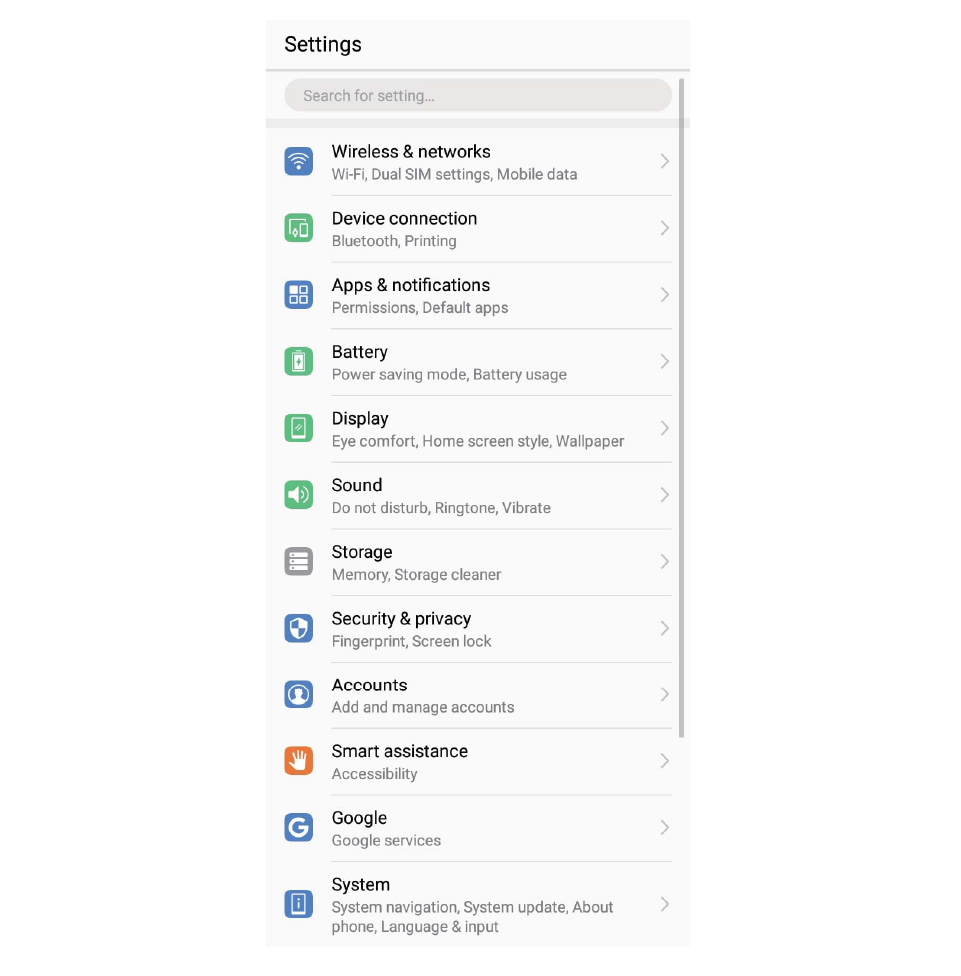Select Add and manage accounts text
Screen dimensions: 961x976
tap(423, 708)
